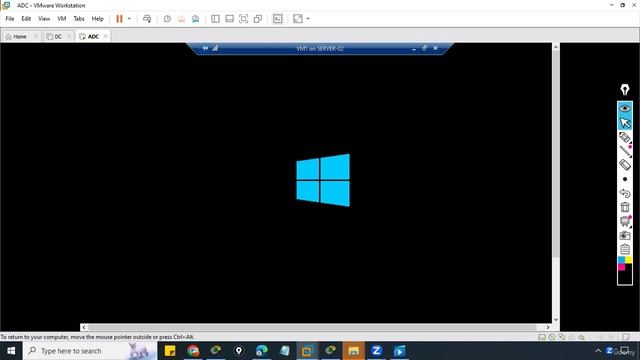Toggle the eye visibility annotation tool
The height and width of the screenshot is (360, 640).
click(625, 109)
